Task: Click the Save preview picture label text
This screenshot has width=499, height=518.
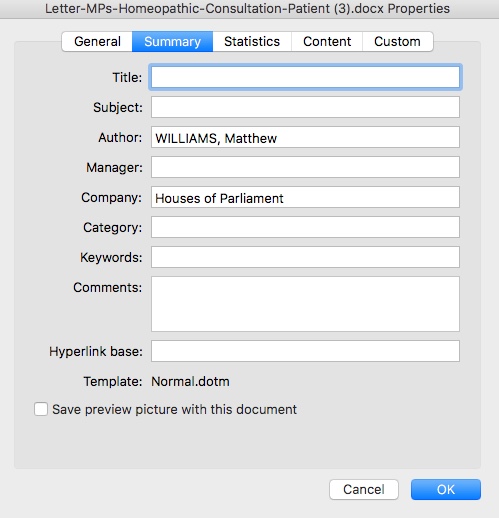Action: pos(174,409)
